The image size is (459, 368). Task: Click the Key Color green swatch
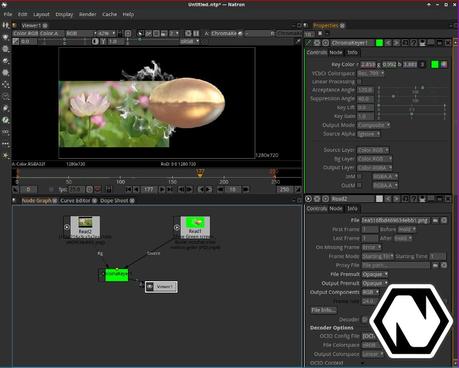(435, 64)
